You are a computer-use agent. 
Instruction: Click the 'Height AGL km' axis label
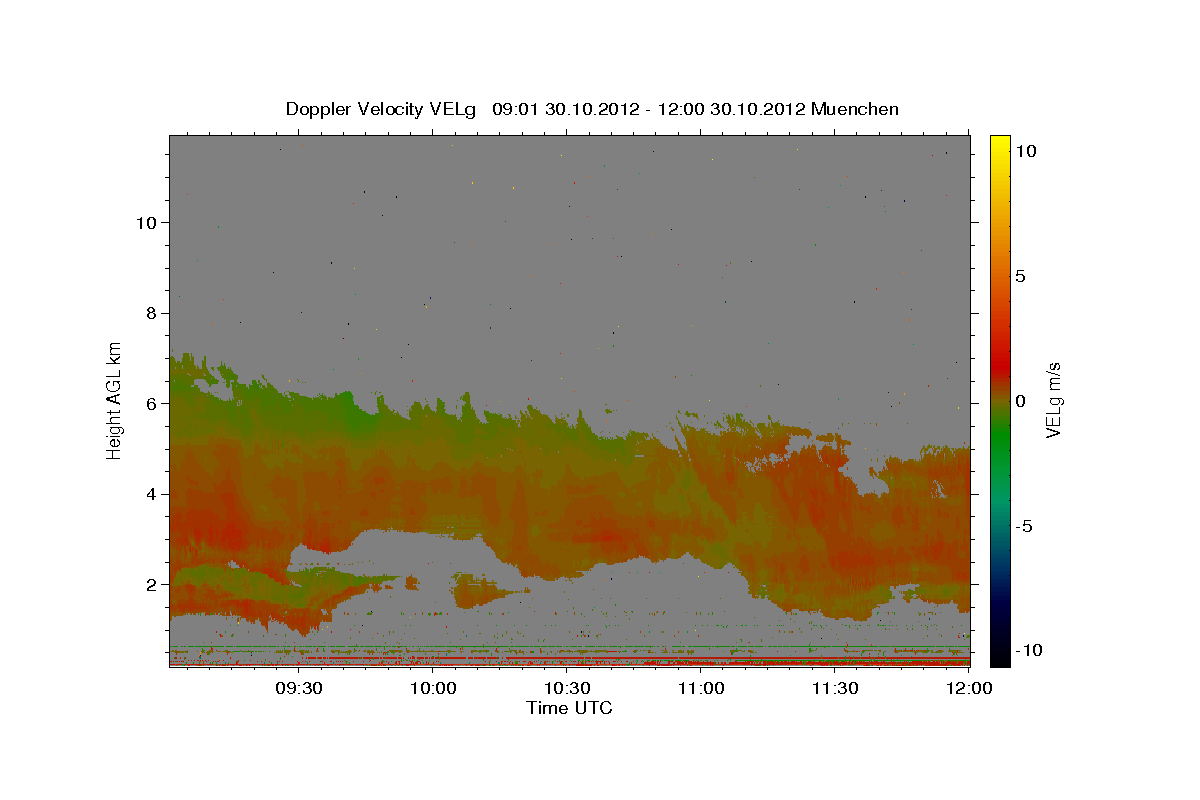tap(115, 401)
